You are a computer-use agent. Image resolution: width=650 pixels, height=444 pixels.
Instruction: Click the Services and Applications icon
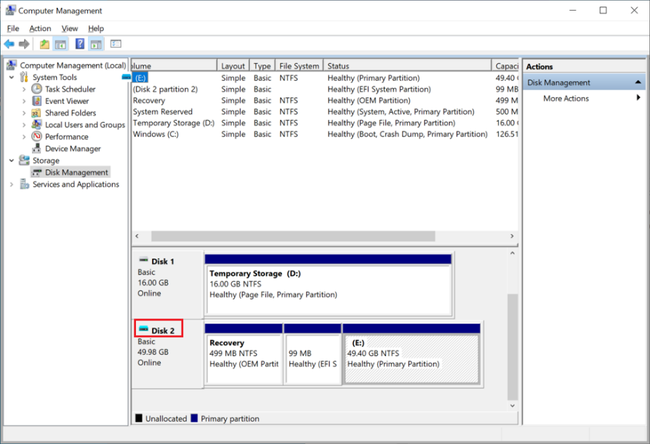coord(24,184)
